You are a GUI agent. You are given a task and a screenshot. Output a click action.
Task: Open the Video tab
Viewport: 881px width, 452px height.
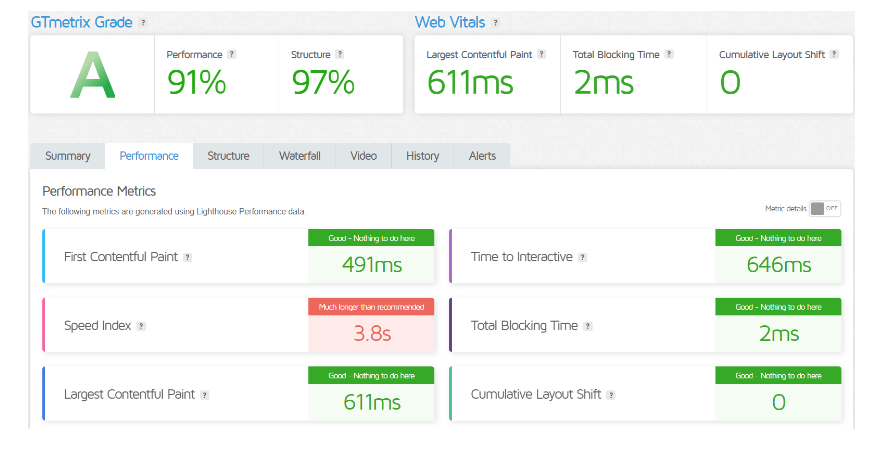(364, 156)
